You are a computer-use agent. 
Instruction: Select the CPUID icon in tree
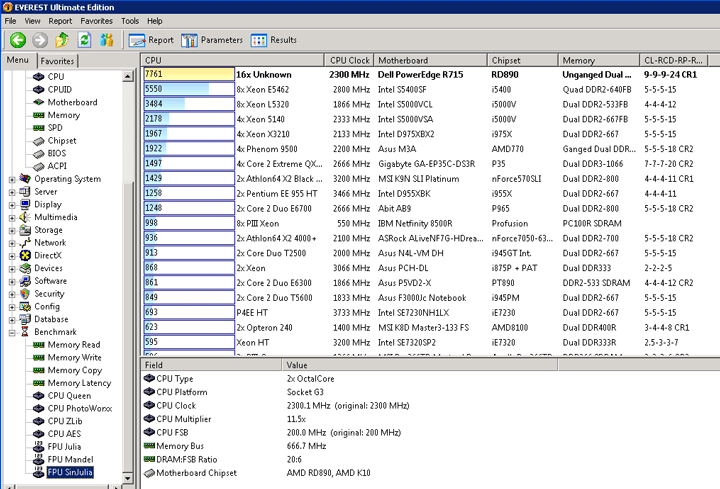click(39, 90)
